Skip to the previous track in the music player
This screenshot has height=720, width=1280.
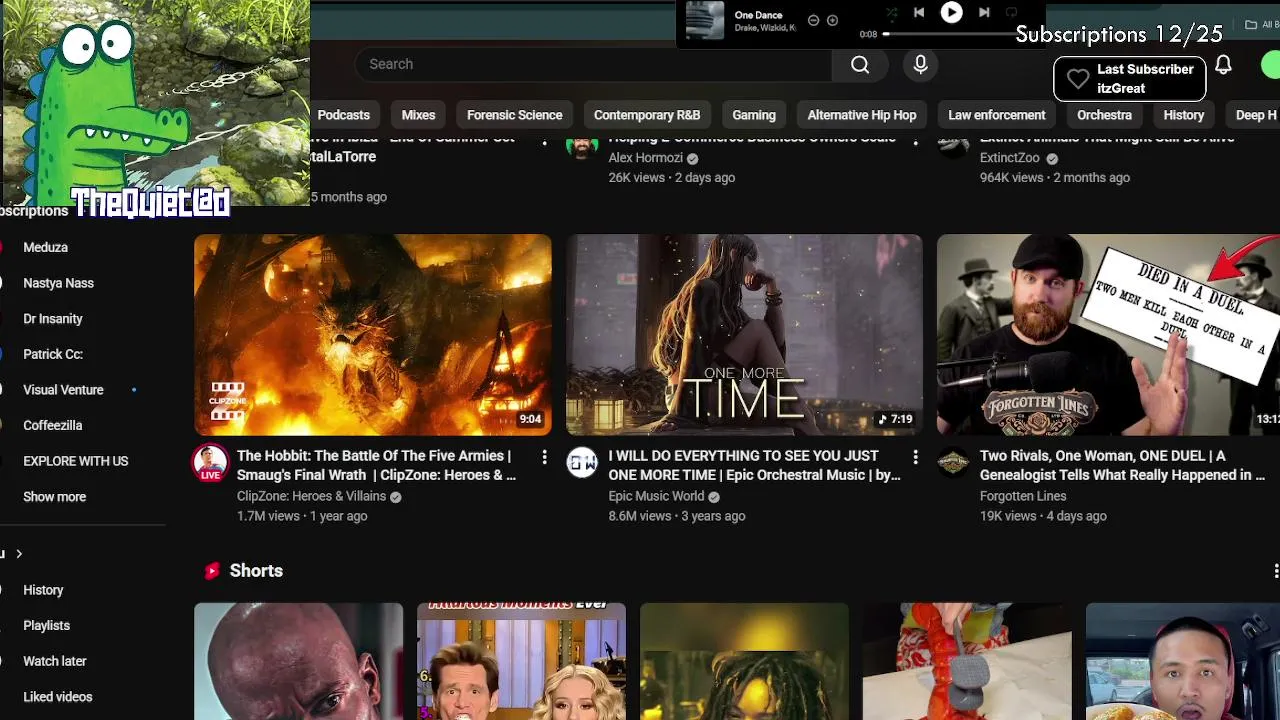click(918, 12)
